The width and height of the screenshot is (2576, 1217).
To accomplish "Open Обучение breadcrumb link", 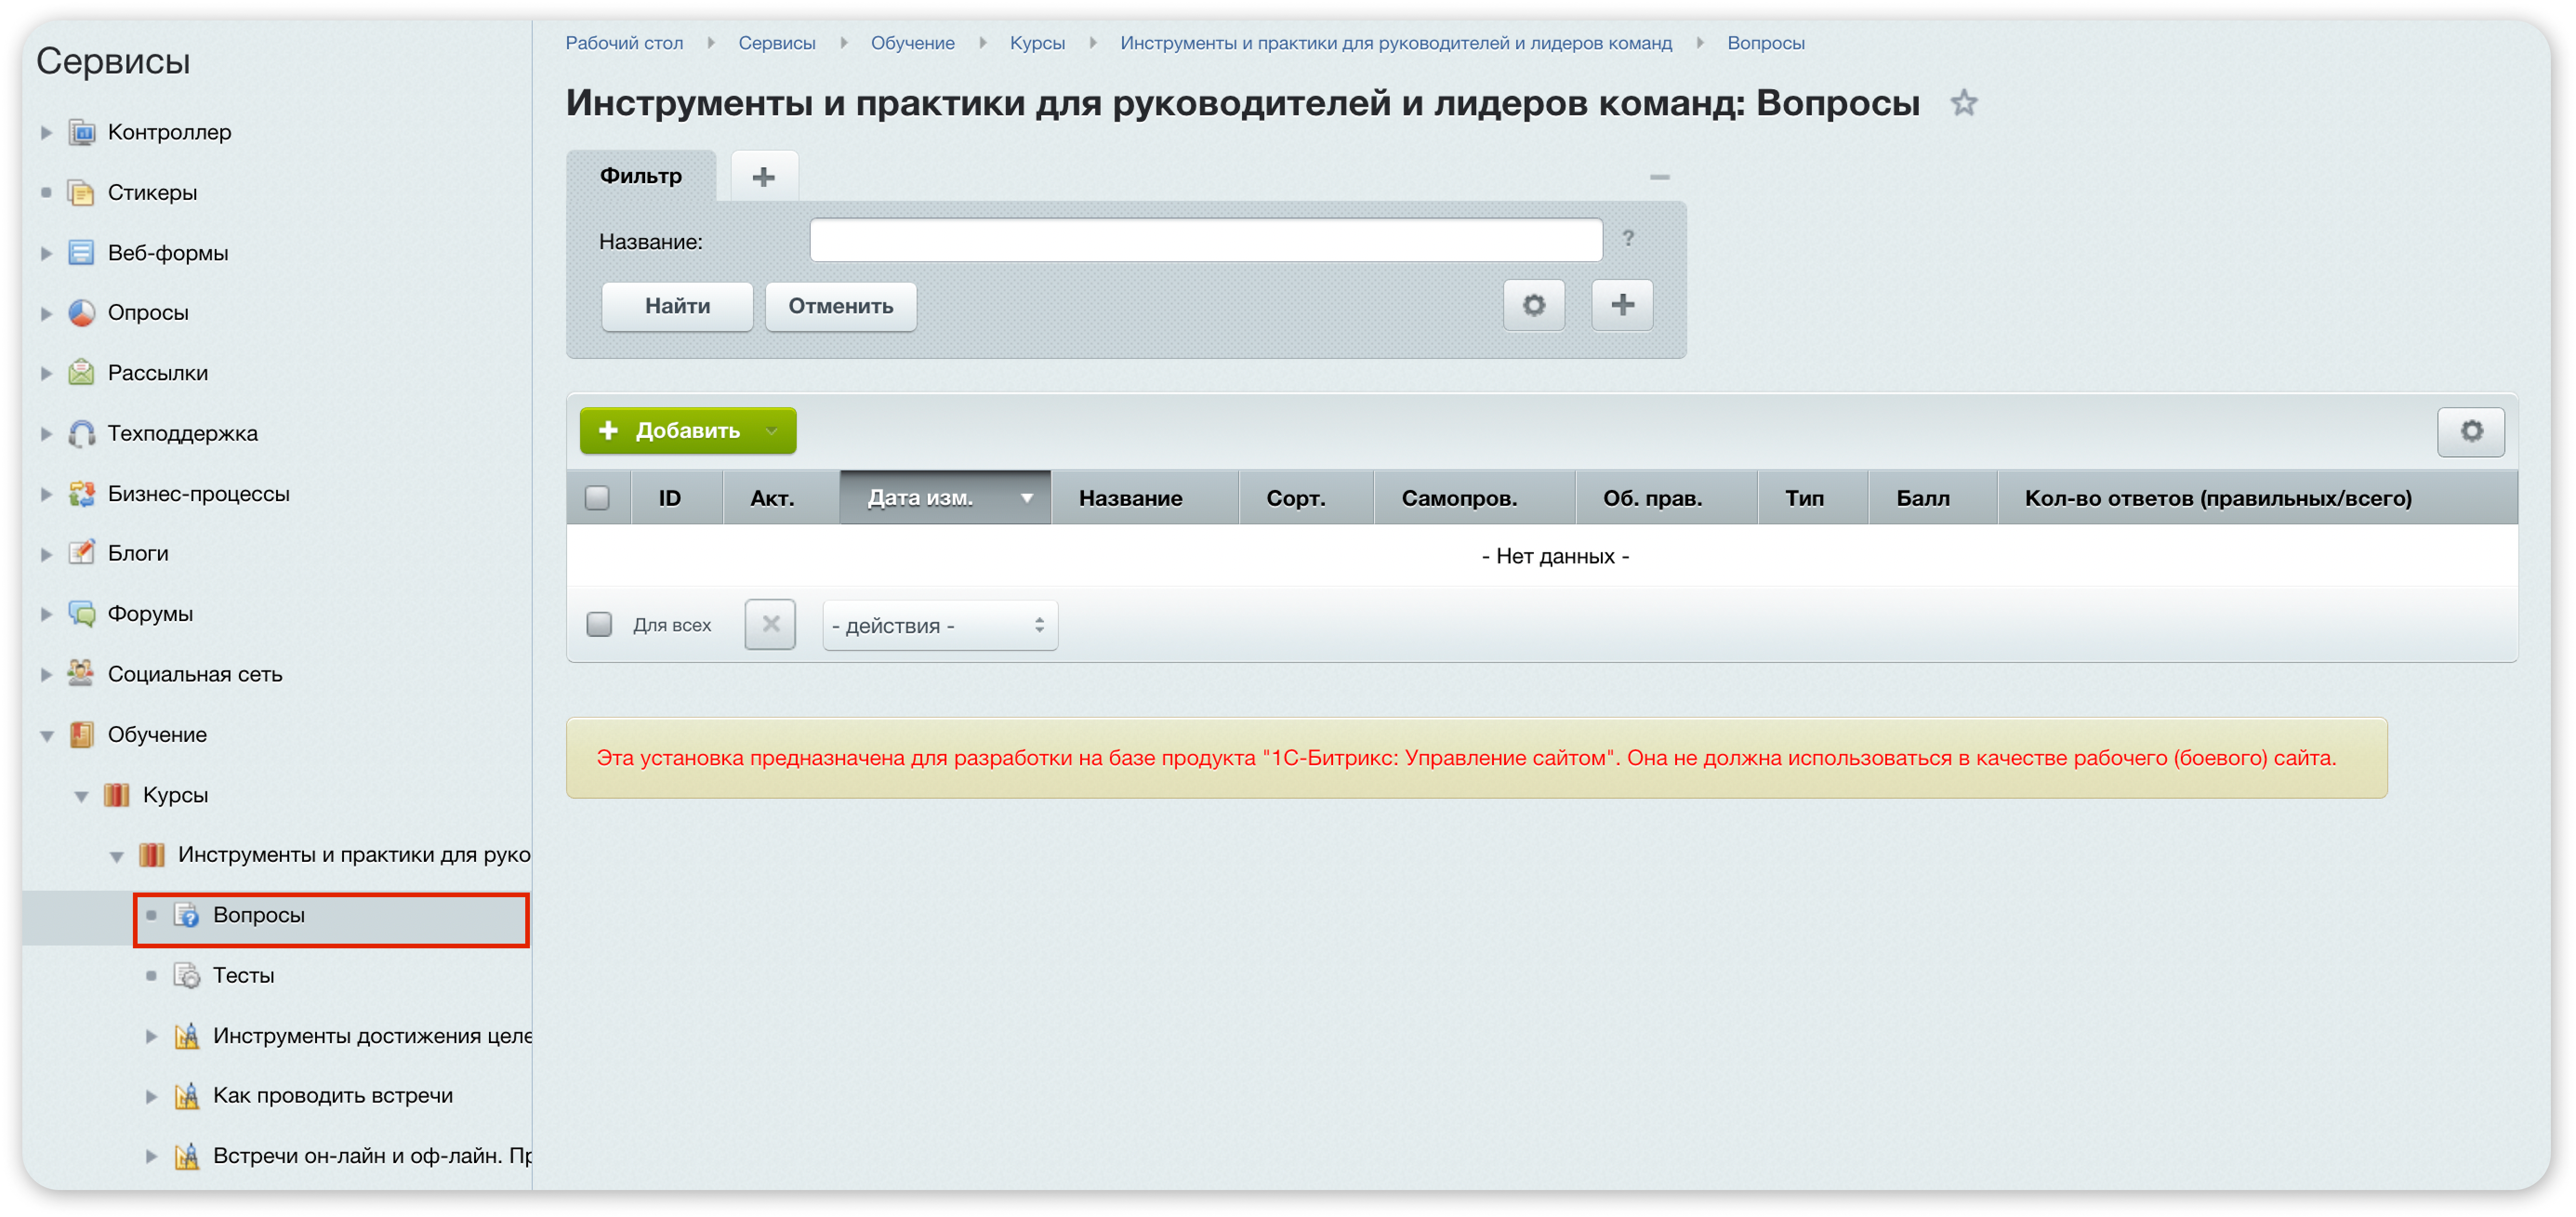I will point(912,43).
